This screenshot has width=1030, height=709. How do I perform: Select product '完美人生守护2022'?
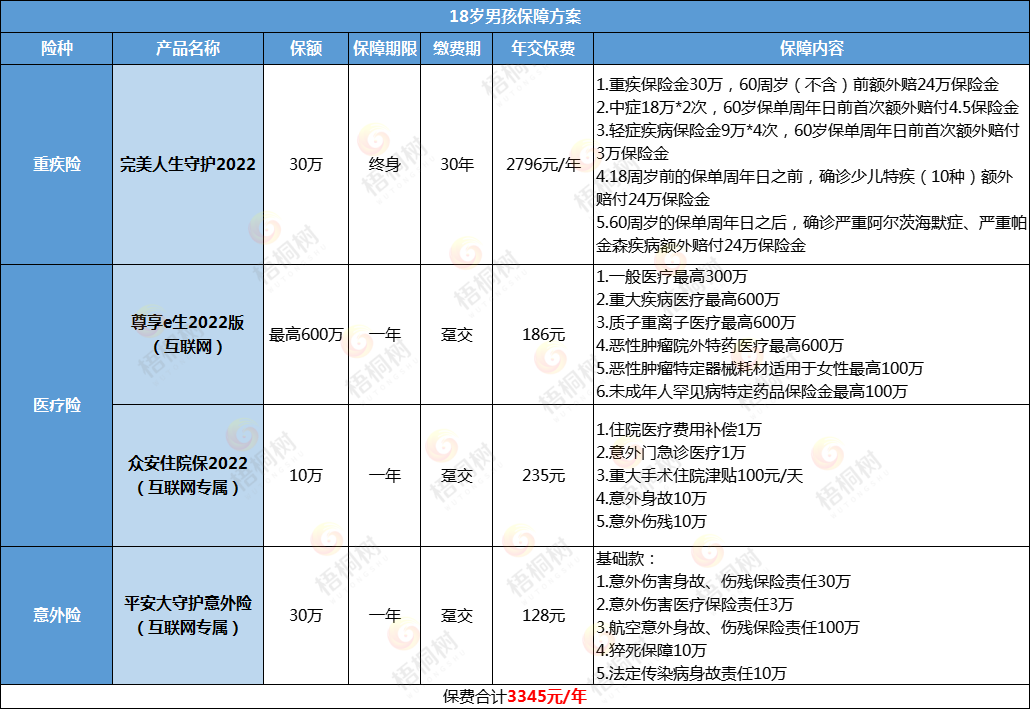(x=188, y=164)
